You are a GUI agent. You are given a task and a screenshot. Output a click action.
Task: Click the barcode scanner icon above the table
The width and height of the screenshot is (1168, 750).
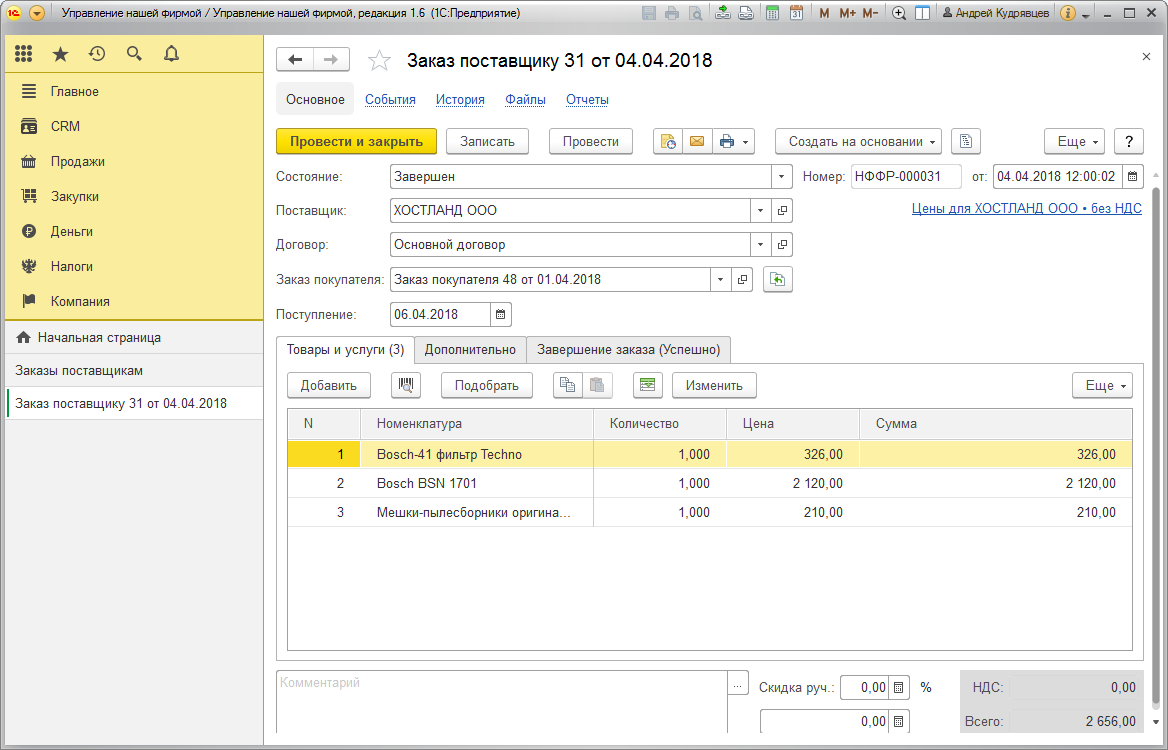click(406, 385)
